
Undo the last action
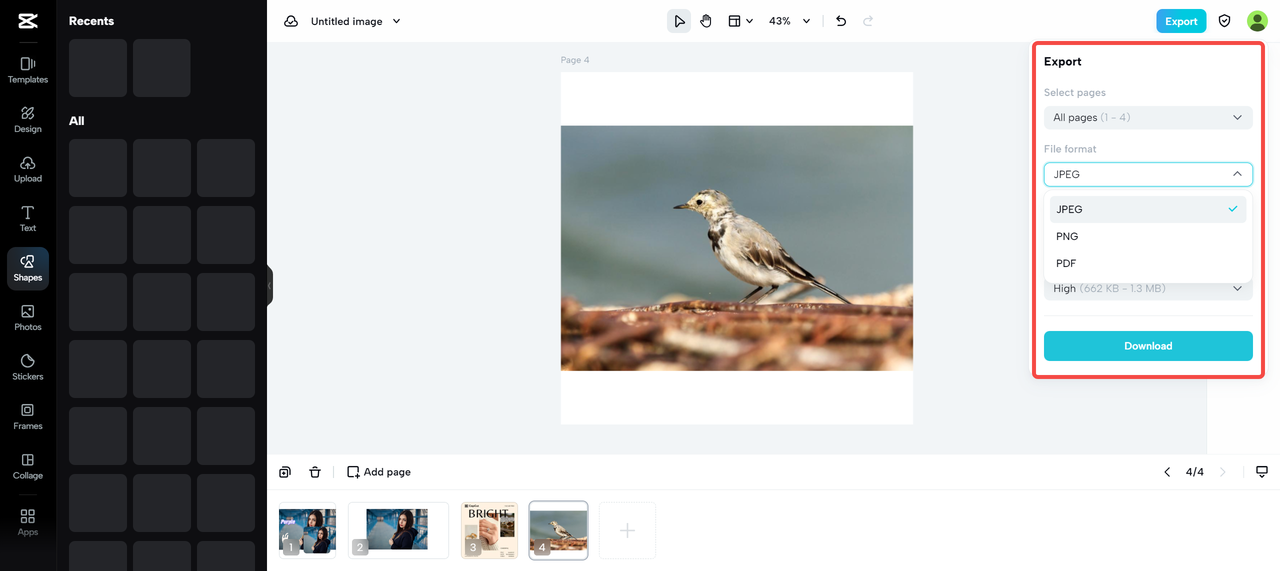[x=841, y=21]
